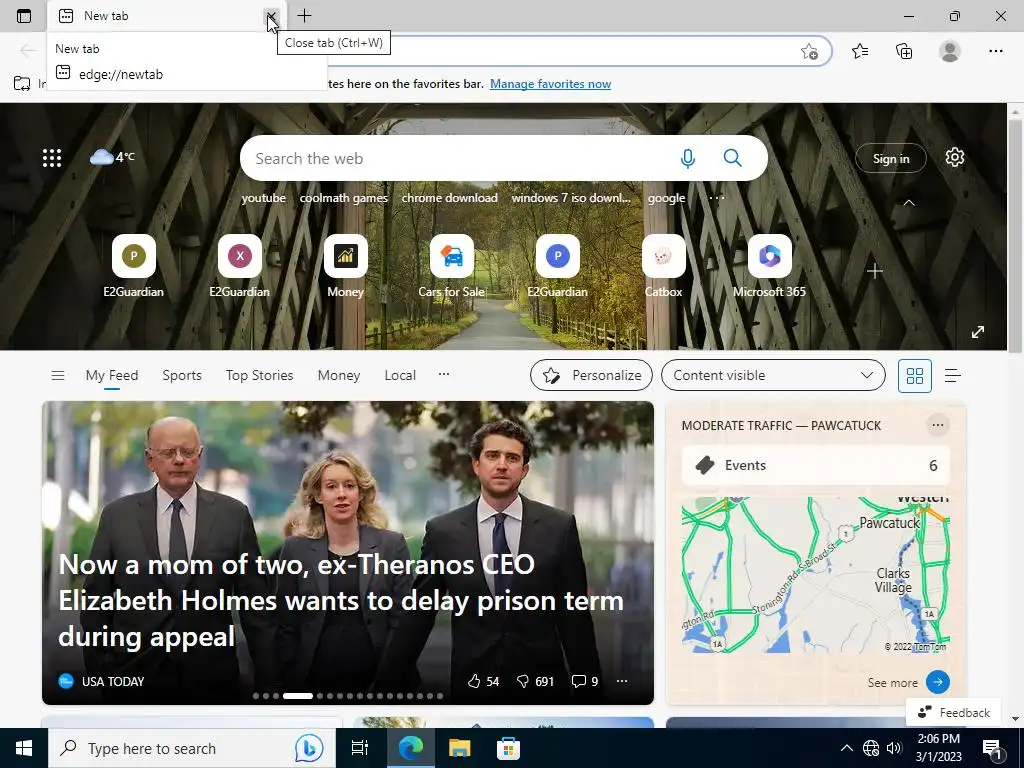Switch to the Local tab
The image size is (1024, 768).
tap(400, 376)
